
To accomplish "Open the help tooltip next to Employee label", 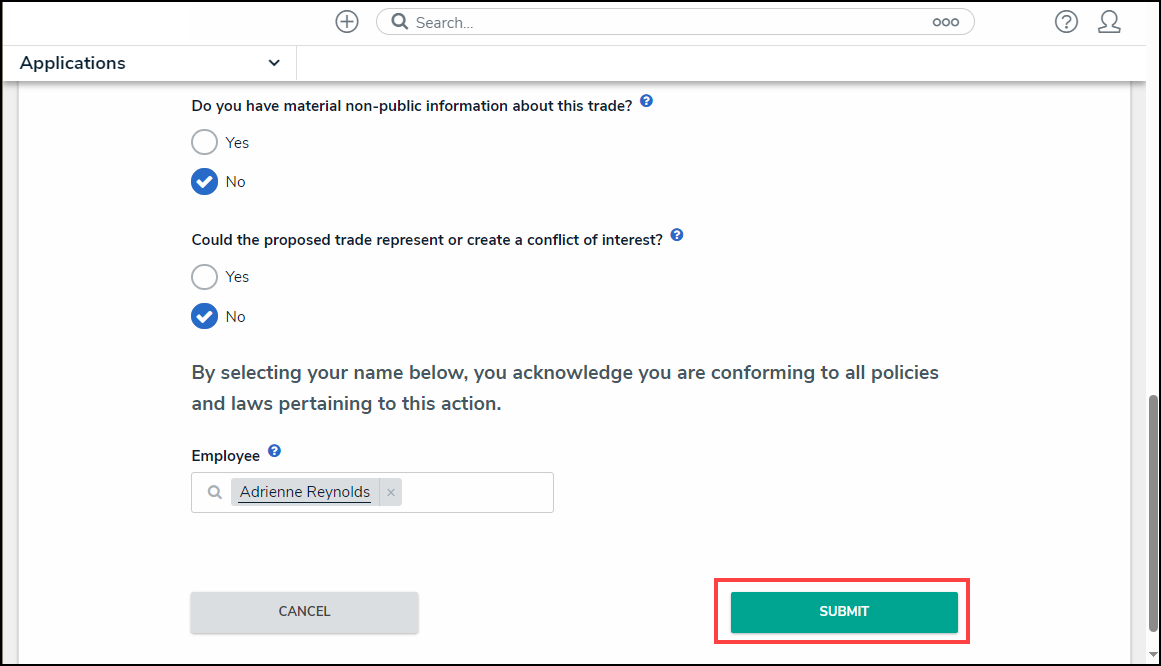I will (x=274, y=450).
